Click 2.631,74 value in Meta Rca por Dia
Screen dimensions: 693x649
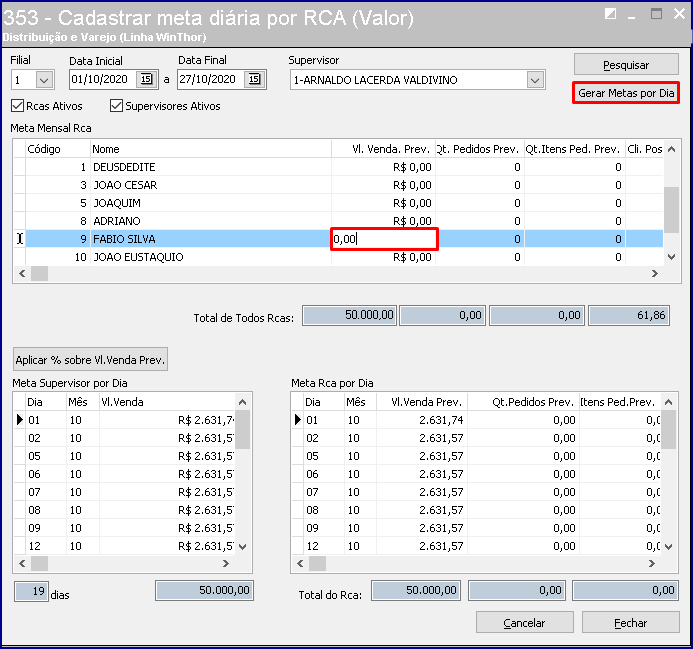coord(441,420)
